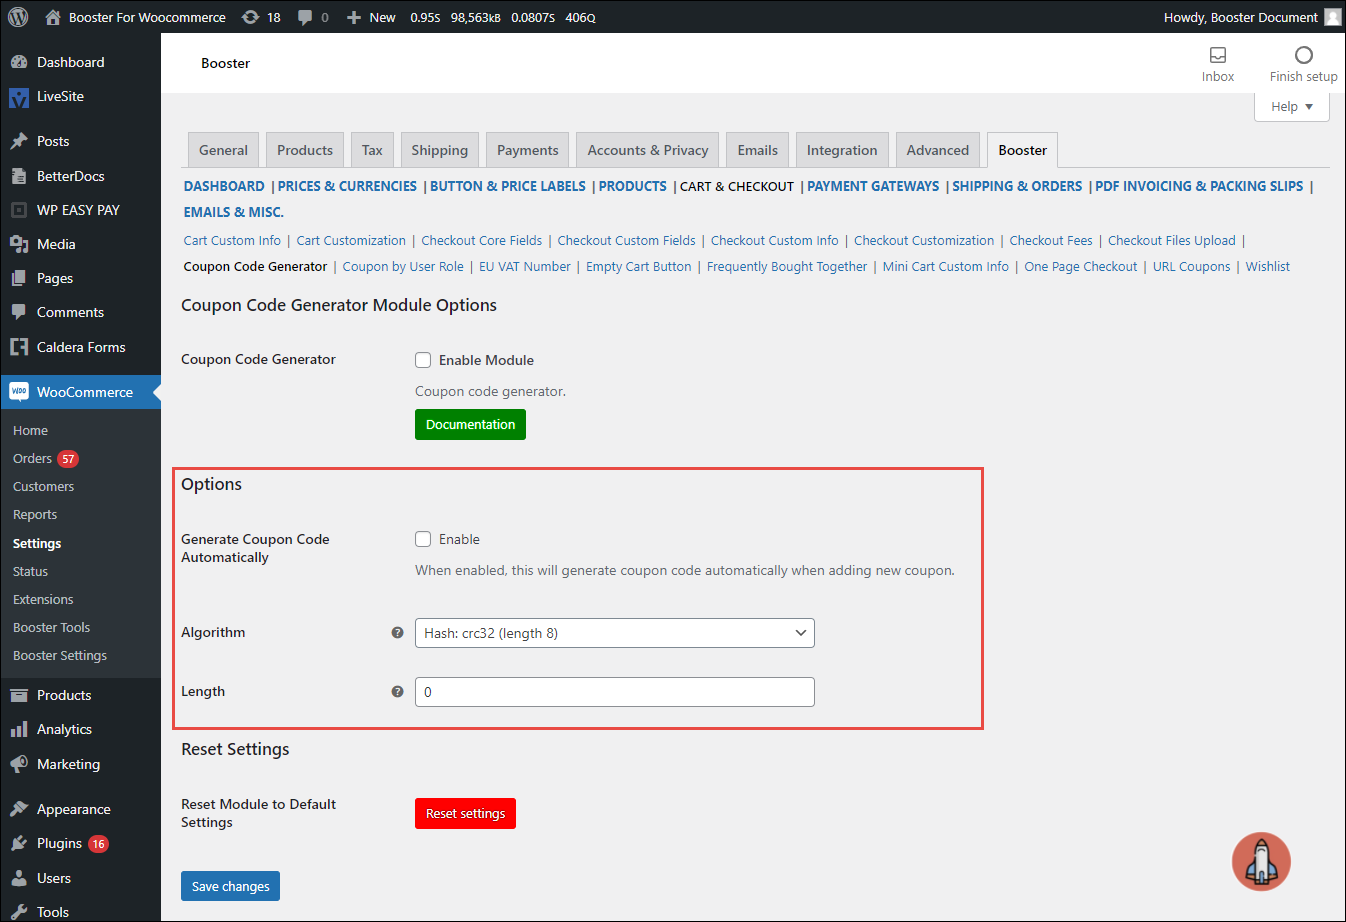Click the Tools wrench icon
The height and width of the screenshot is (922, 1346).
[x=19, y=912]
